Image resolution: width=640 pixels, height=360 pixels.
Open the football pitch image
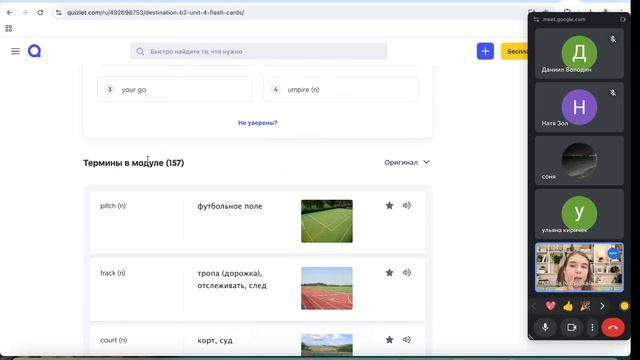click(x=327, y=221)
